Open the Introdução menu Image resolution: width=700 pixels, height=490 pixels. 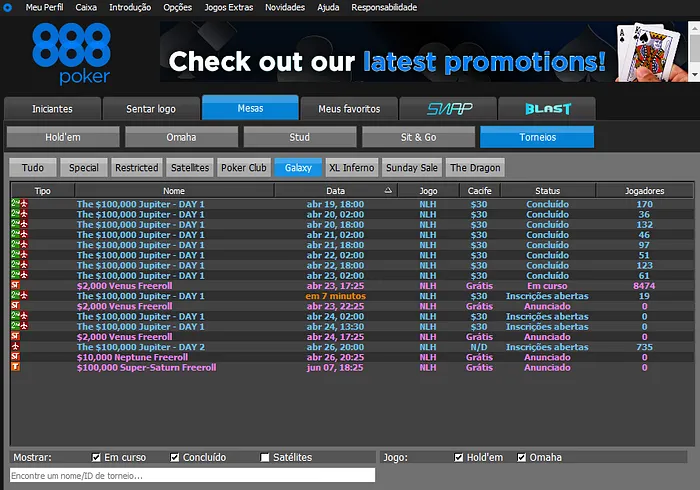point(130,7)
